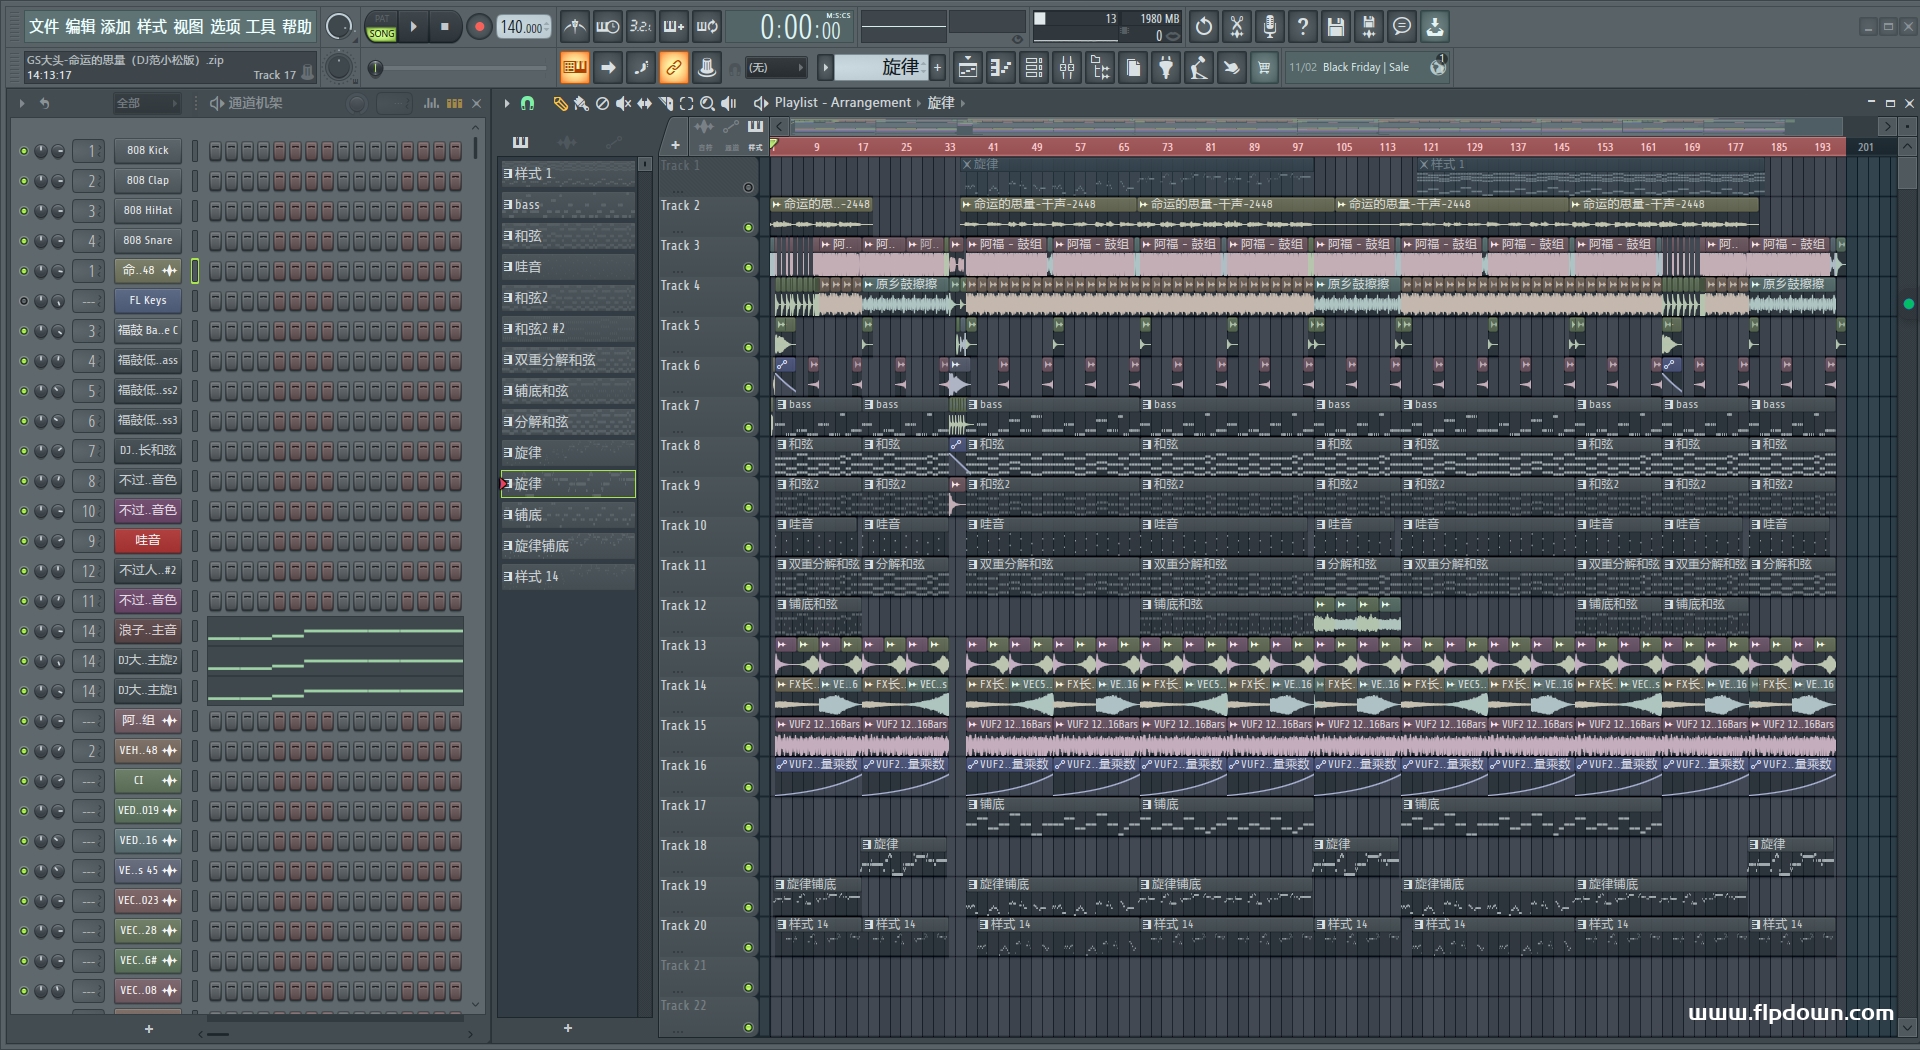Open the 旋律 pattern selector
Screen dimensions: 1920x1050
(x=882, y=67)
